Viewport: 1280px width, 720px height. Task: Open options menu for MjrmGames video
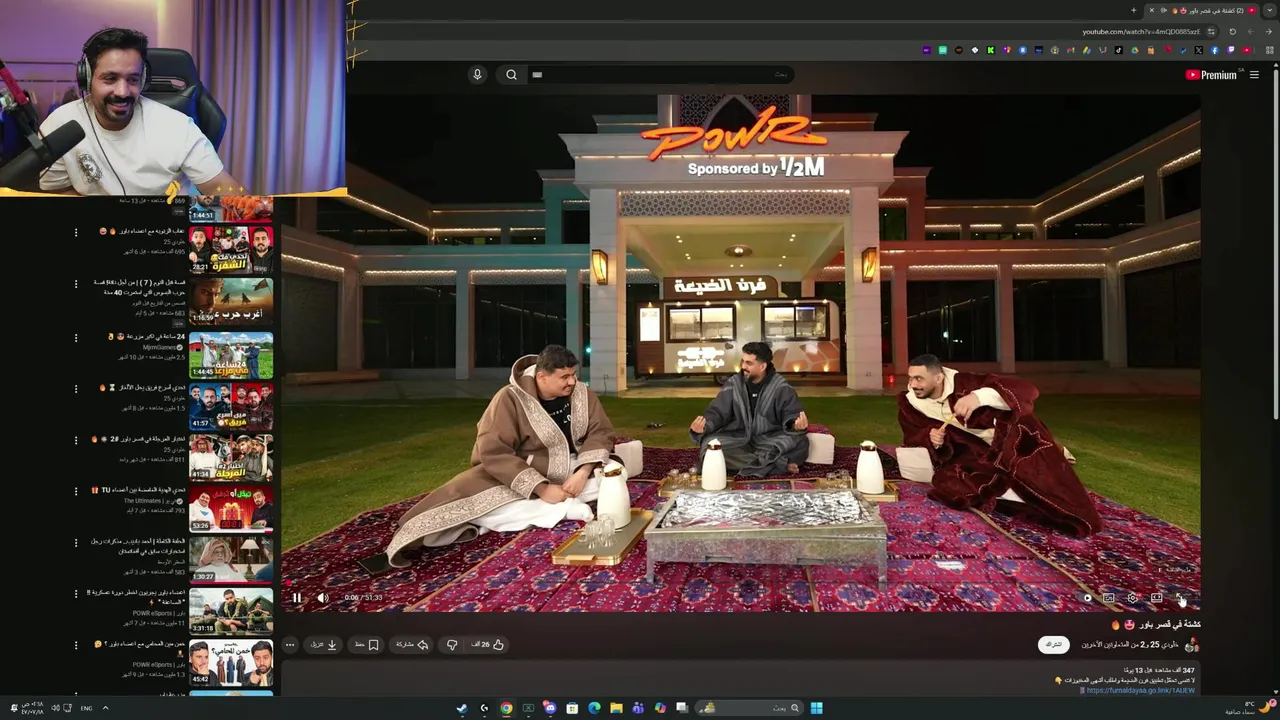(x=76, y=337)
